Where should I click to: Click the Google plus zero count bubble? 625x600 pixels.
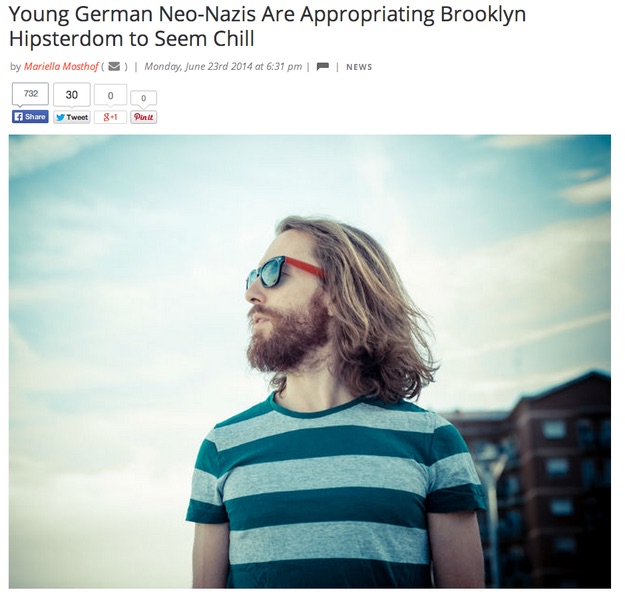pyautogui.click(x=110, y=96)
